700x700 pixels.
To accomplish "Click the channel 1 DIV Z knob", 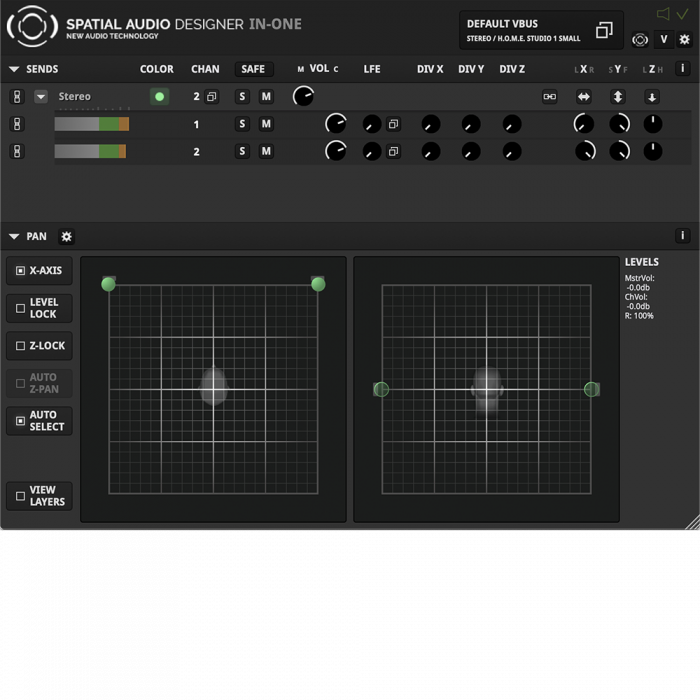I will click(512, 124).
